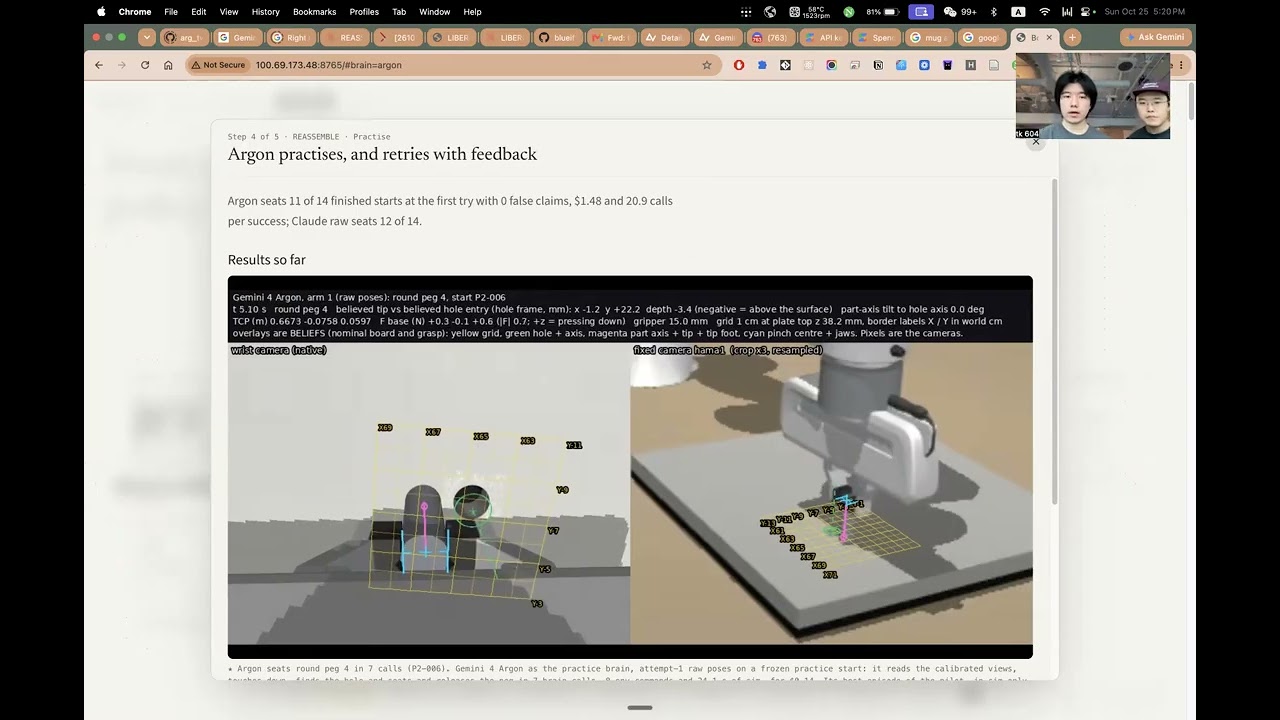
Task: Open a new browser tab
Action: click(1072, 38)
